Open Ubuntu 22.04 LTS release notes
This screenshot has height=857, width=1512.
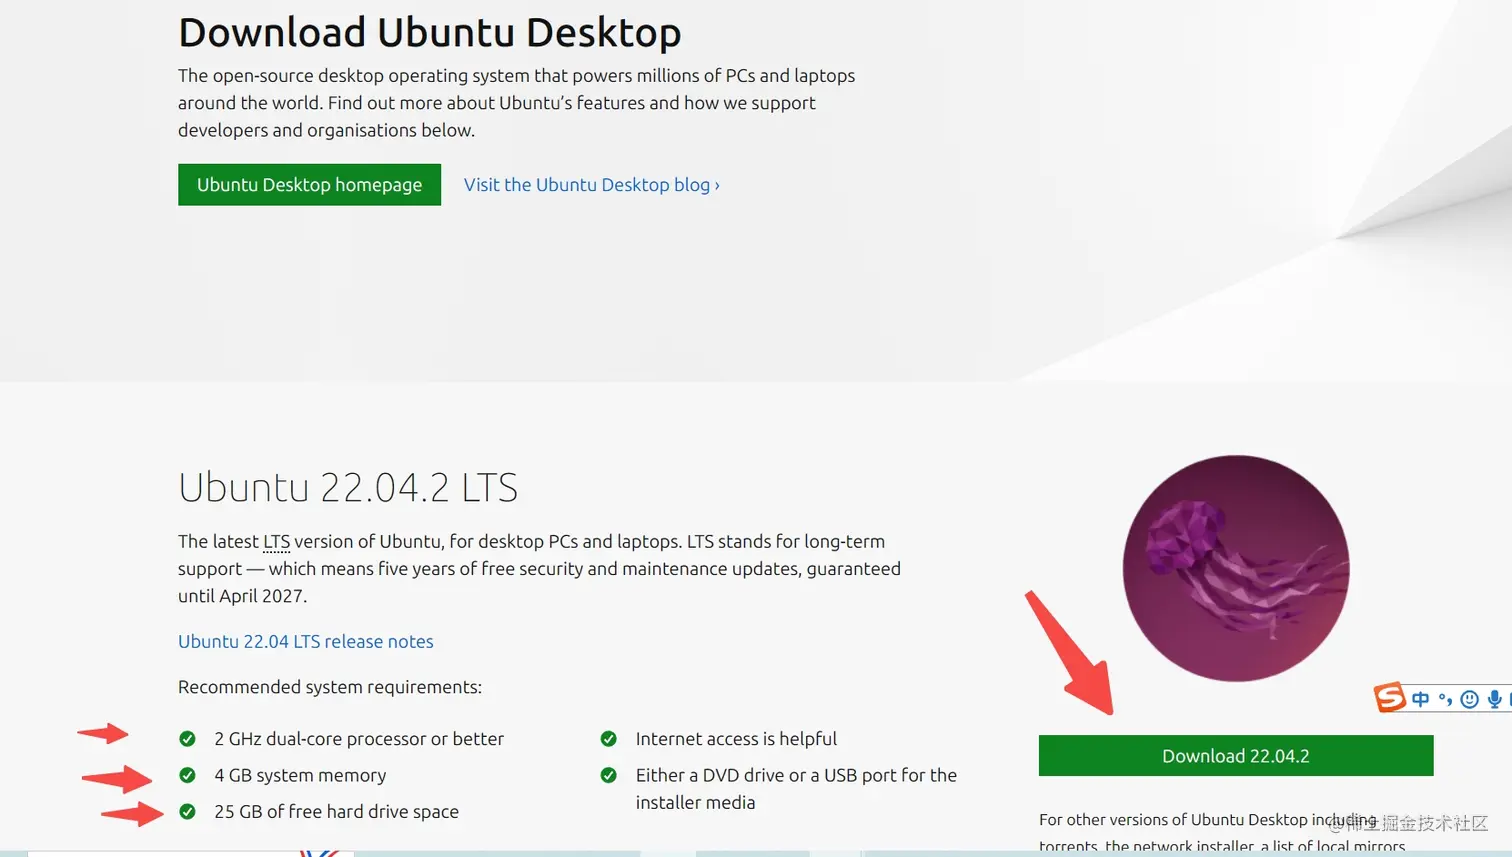pyautogui.click(x=306, y=641)
